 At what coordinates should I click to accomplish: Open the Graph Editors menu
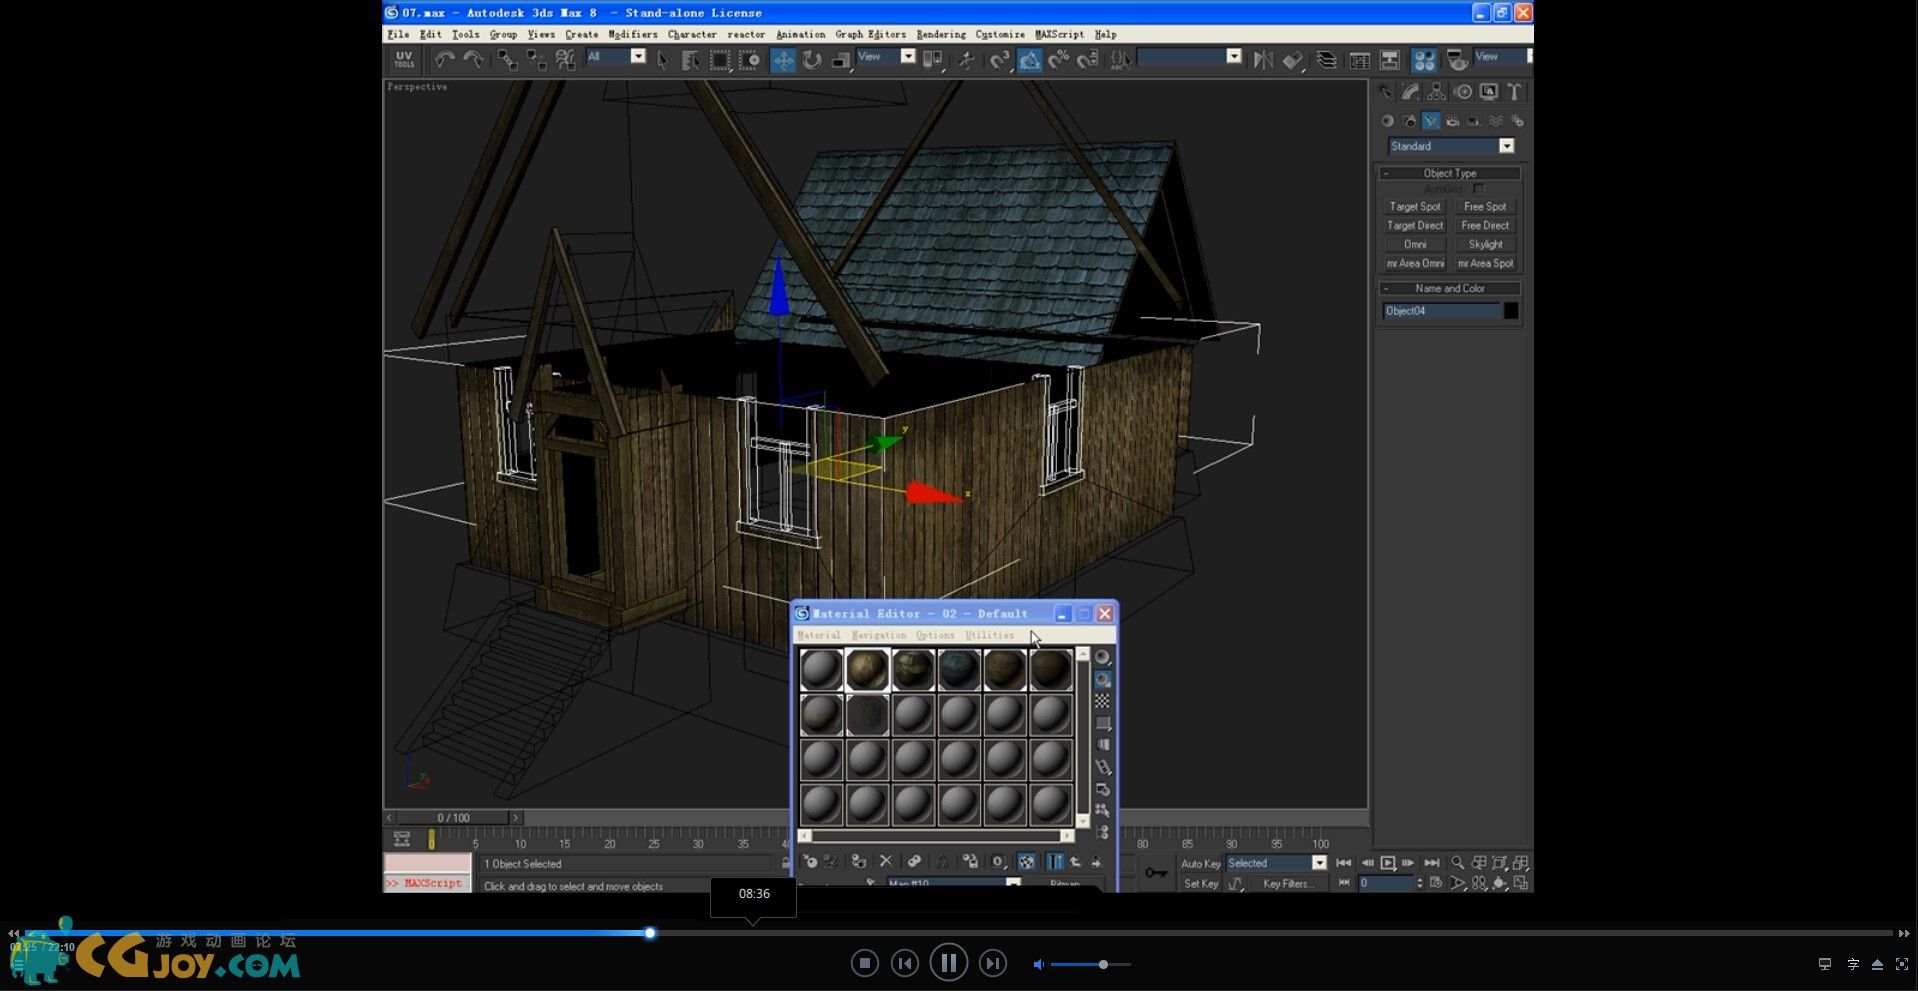(x=870, y=34)
